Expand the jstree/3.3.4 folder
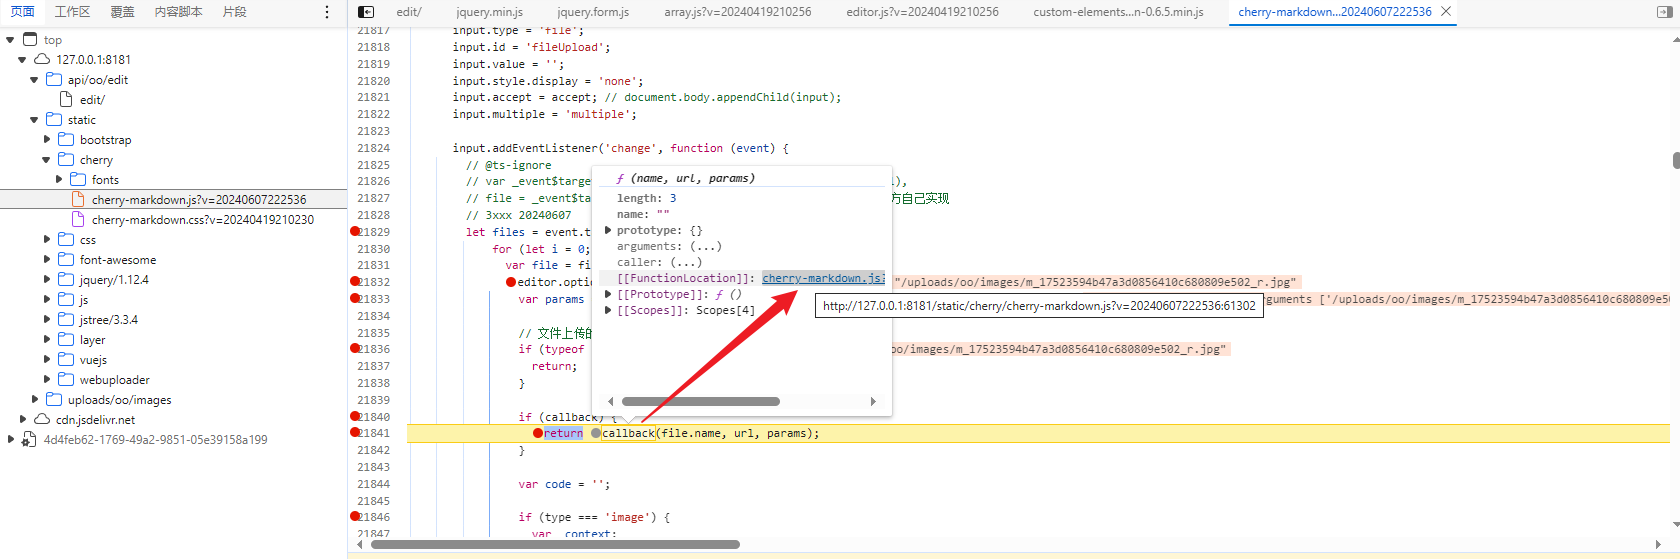Viewport: 1680px width, 559px height. tap(46, 320)
